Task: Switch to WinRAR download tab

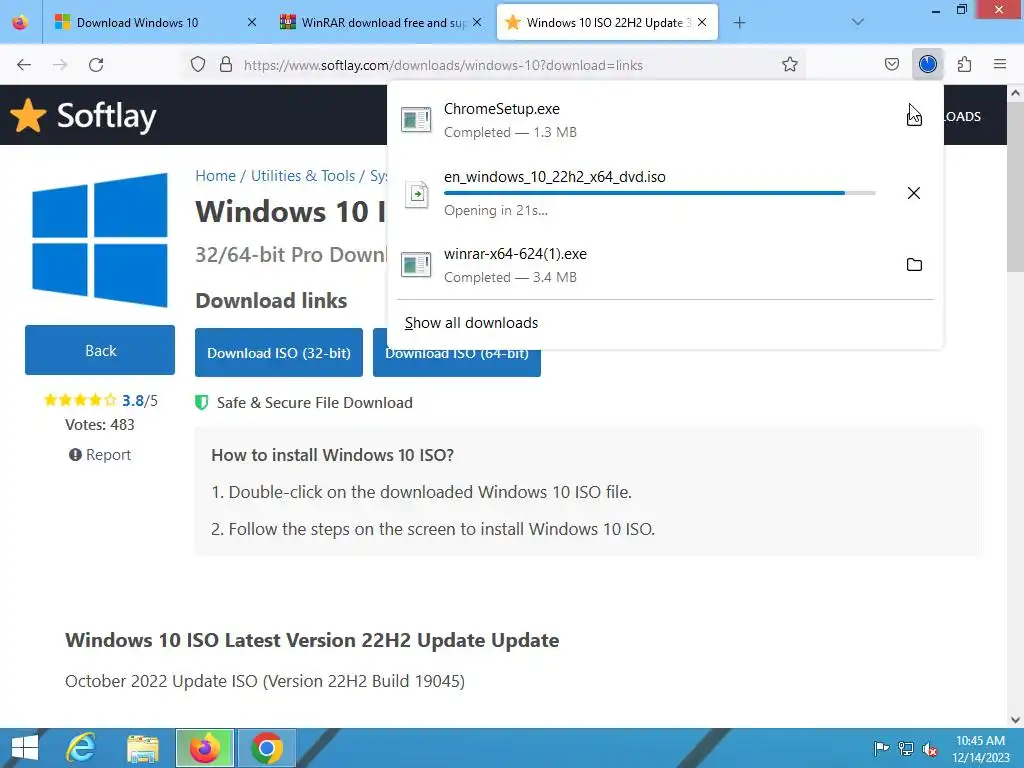Action: [x=381, y=23]
